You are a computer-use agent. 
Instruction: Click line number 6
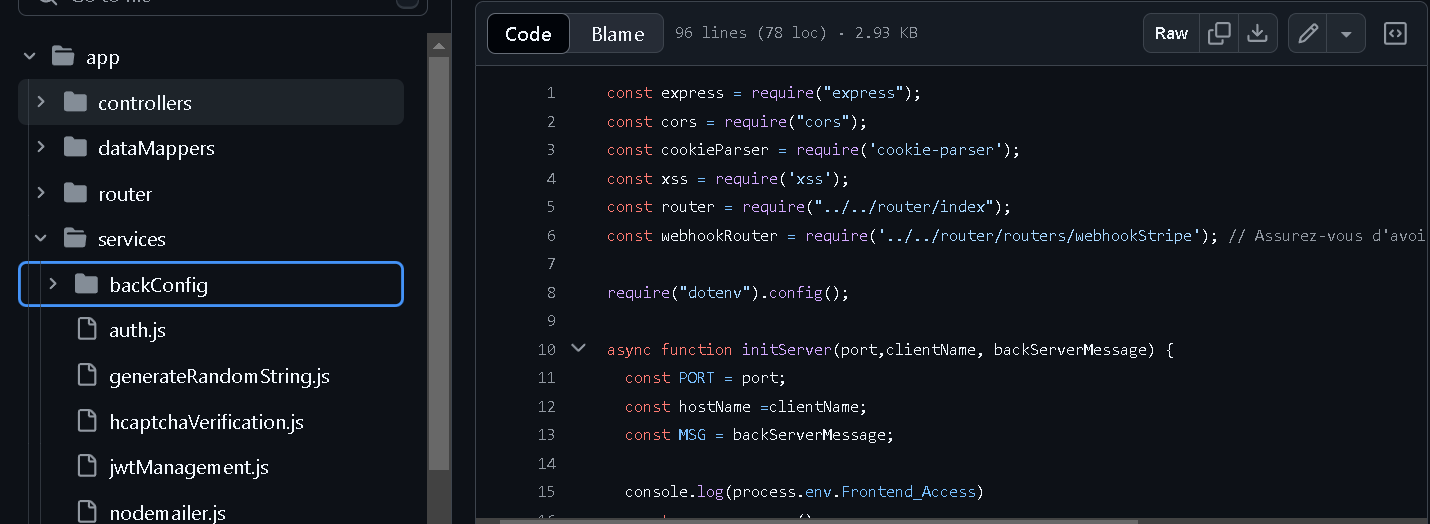tap(550, 236)
